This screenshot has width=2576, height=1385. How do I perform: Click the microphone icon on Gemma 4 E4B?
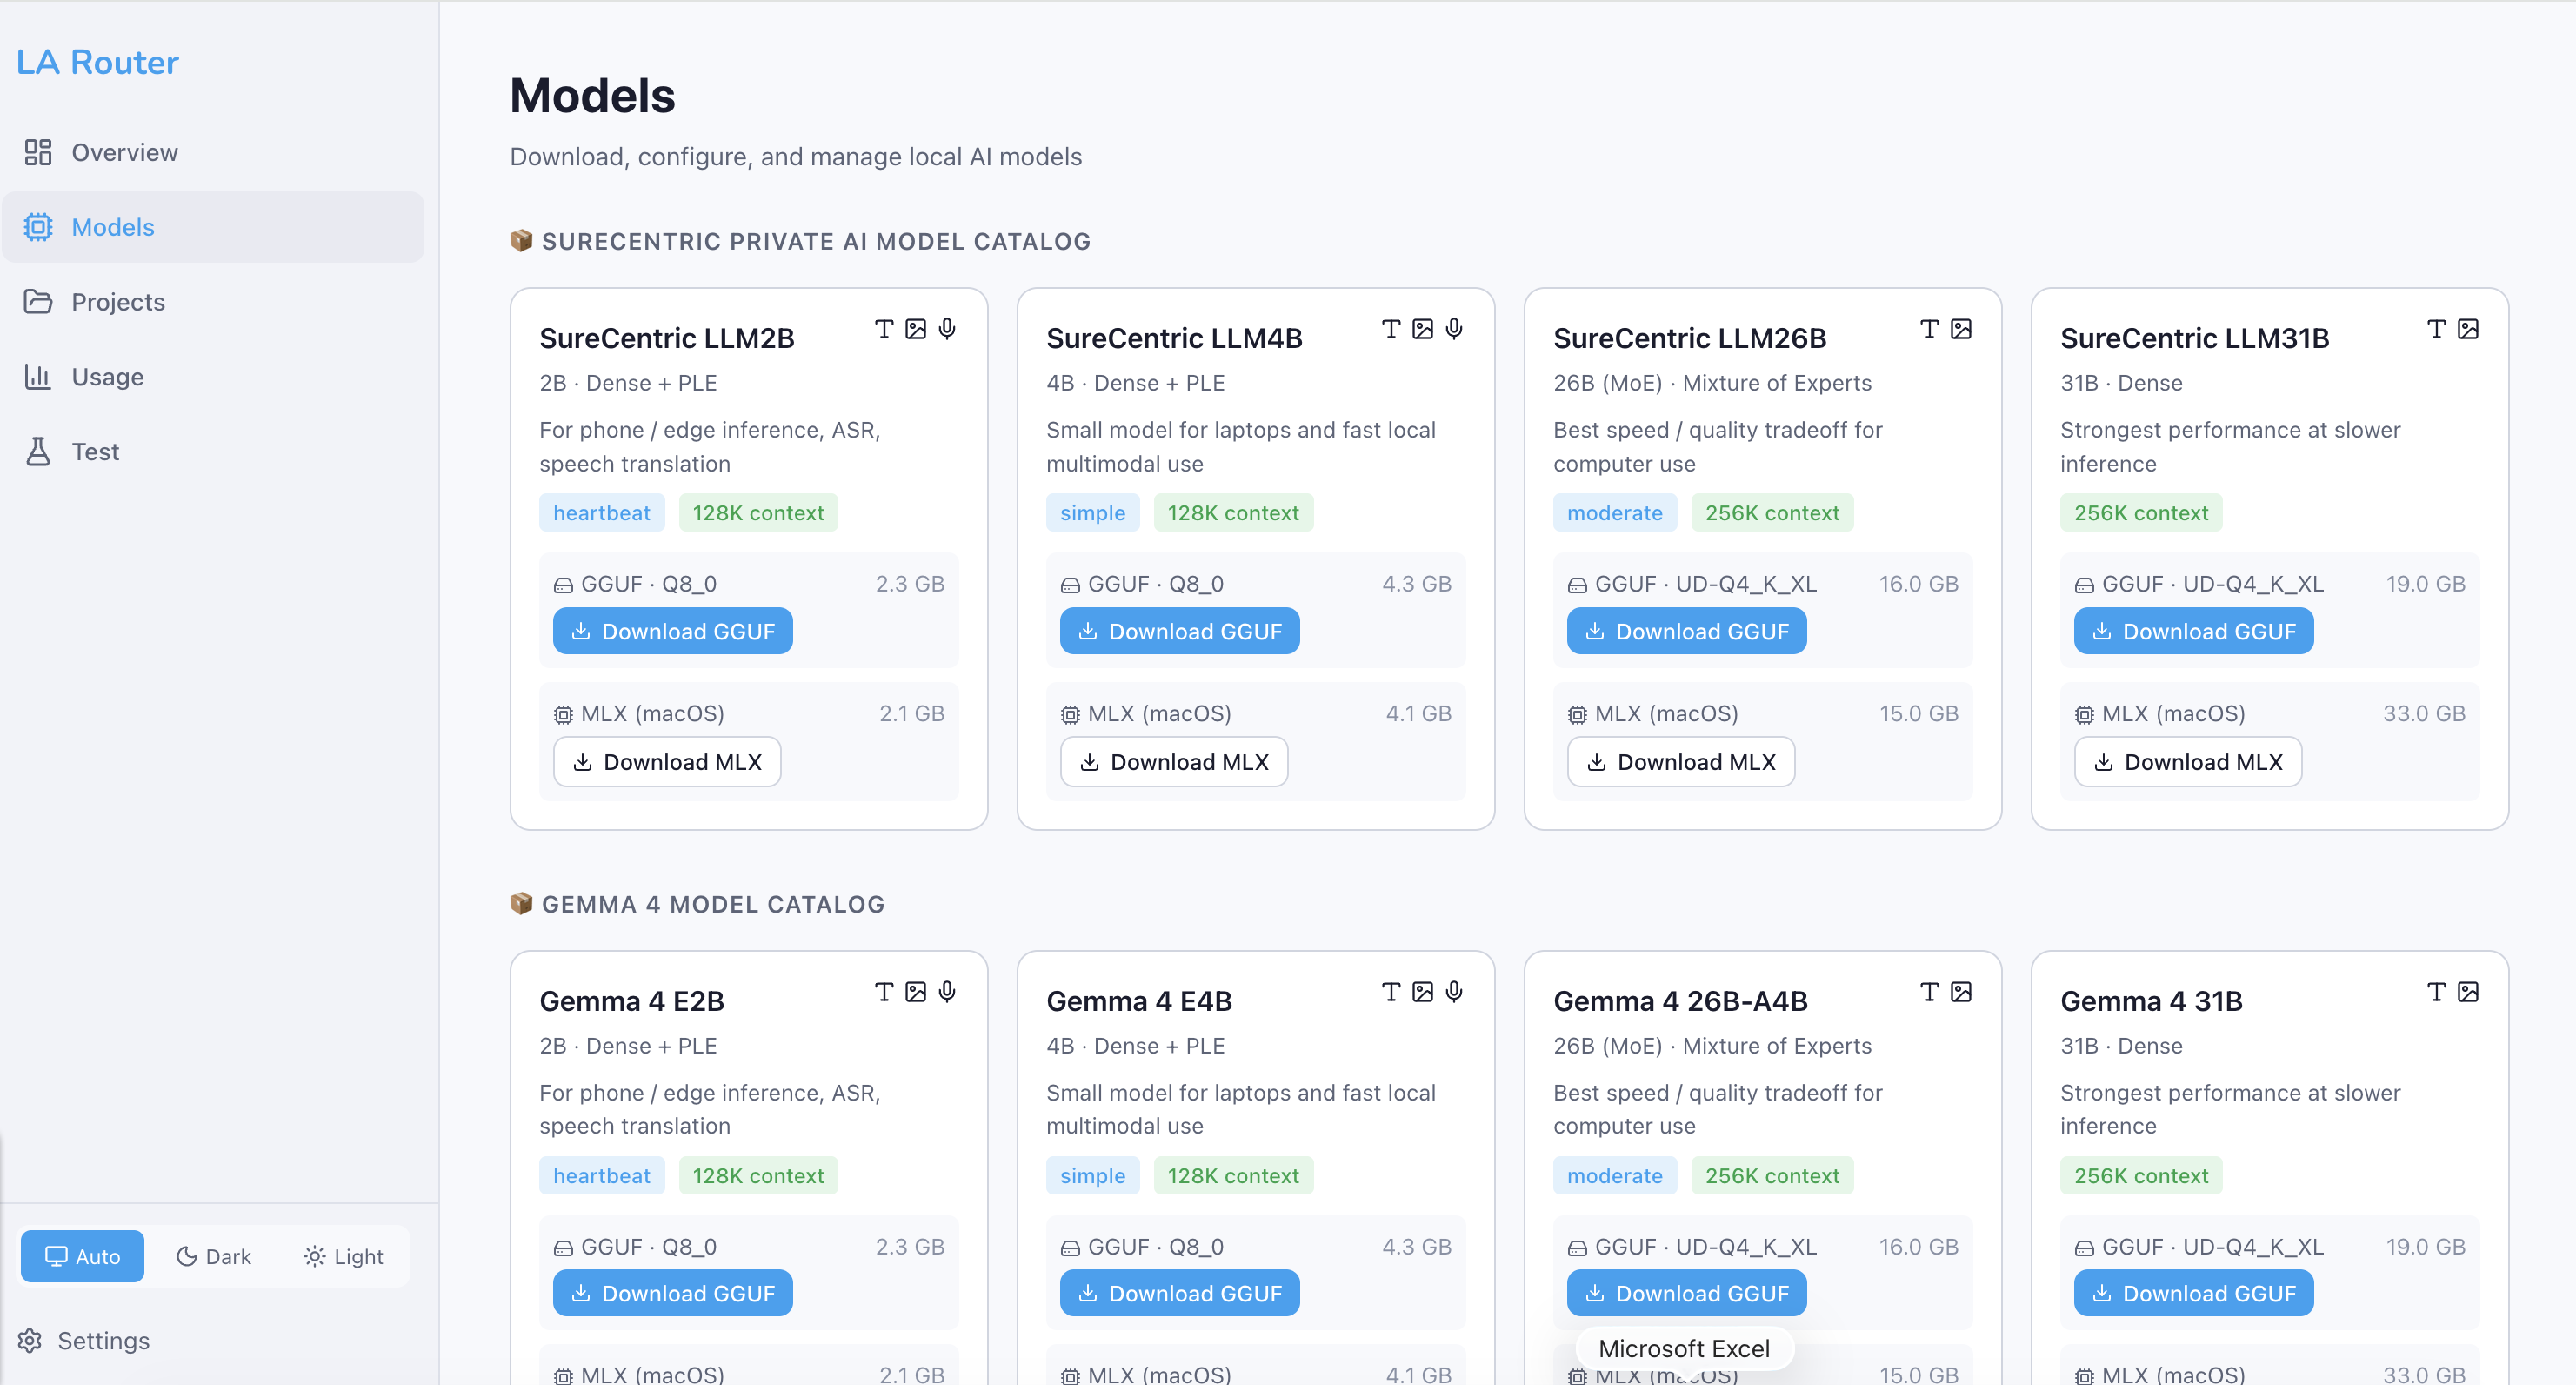1454,992
